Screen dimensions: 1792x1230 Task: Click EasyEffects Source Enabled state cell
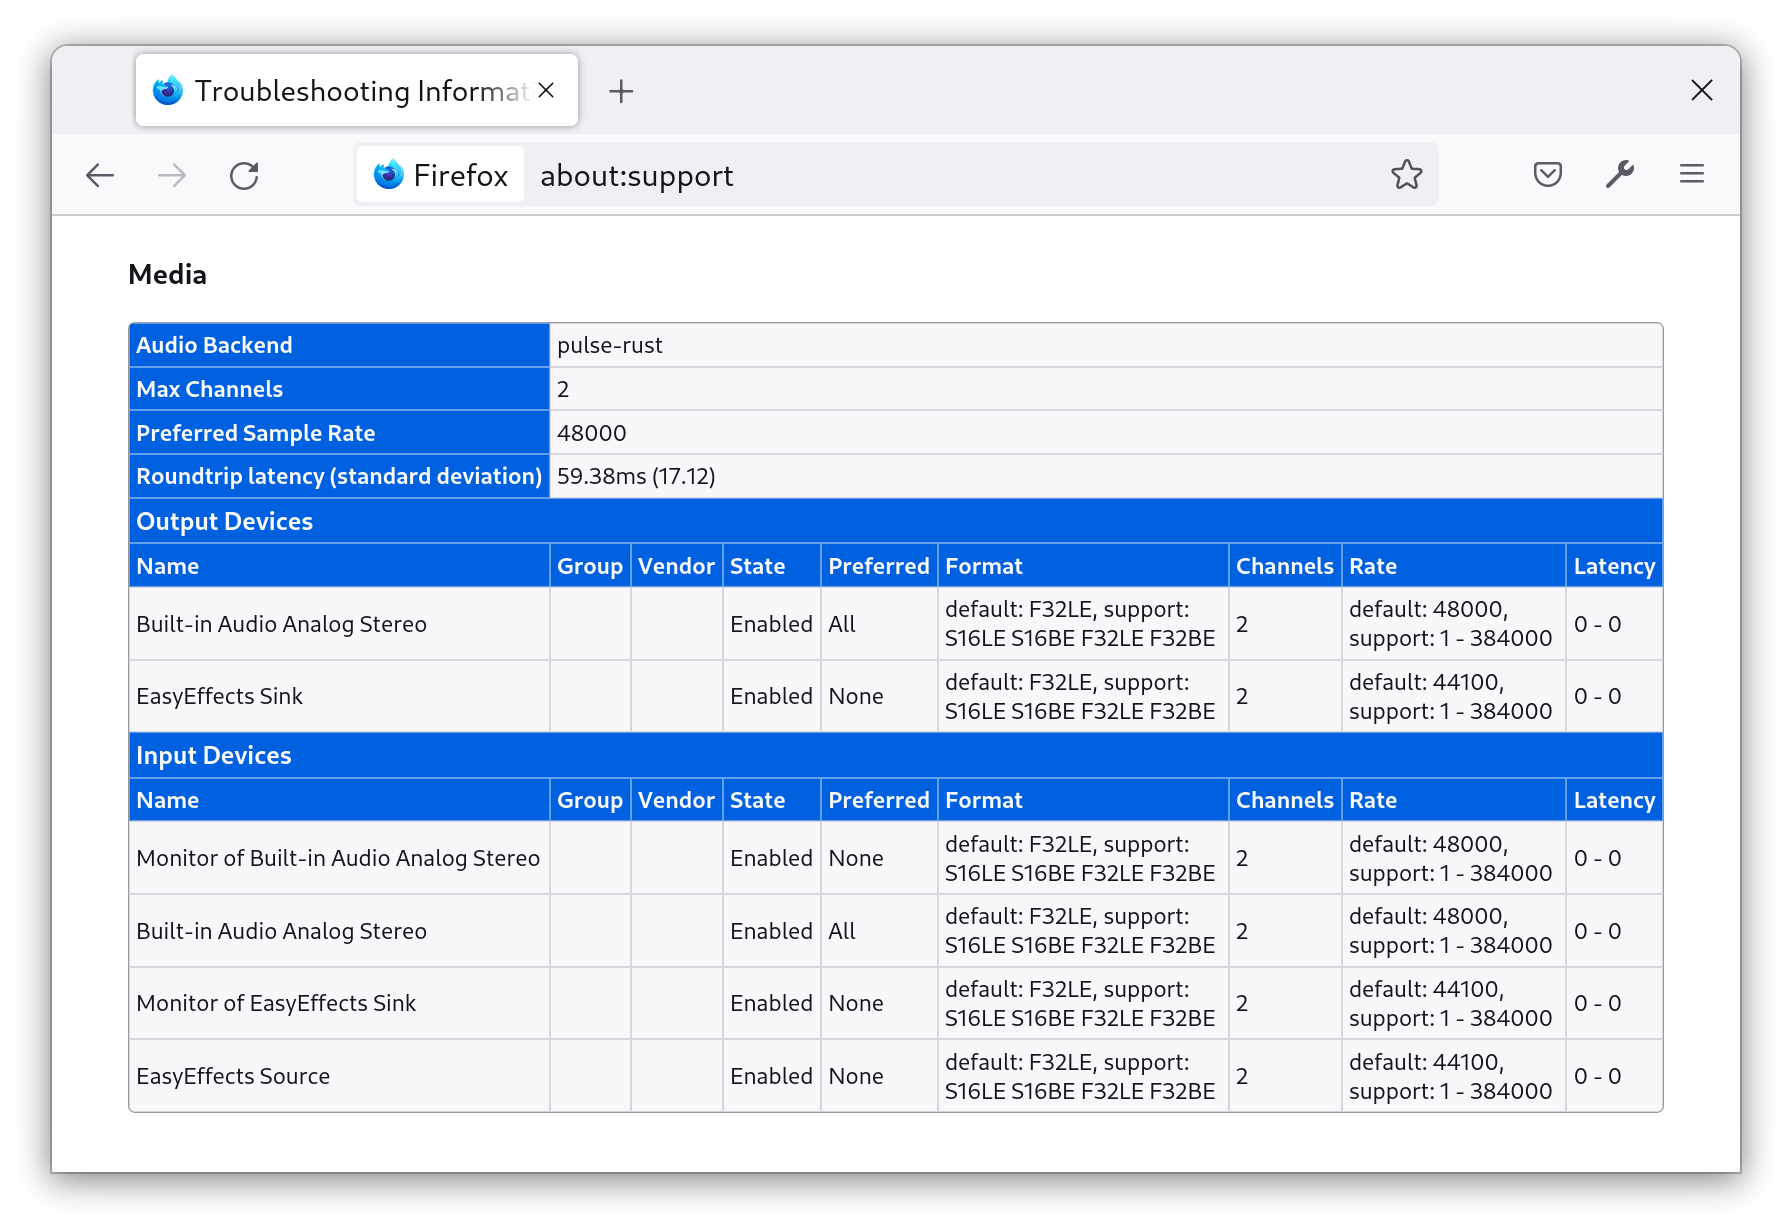[771, 1076]
